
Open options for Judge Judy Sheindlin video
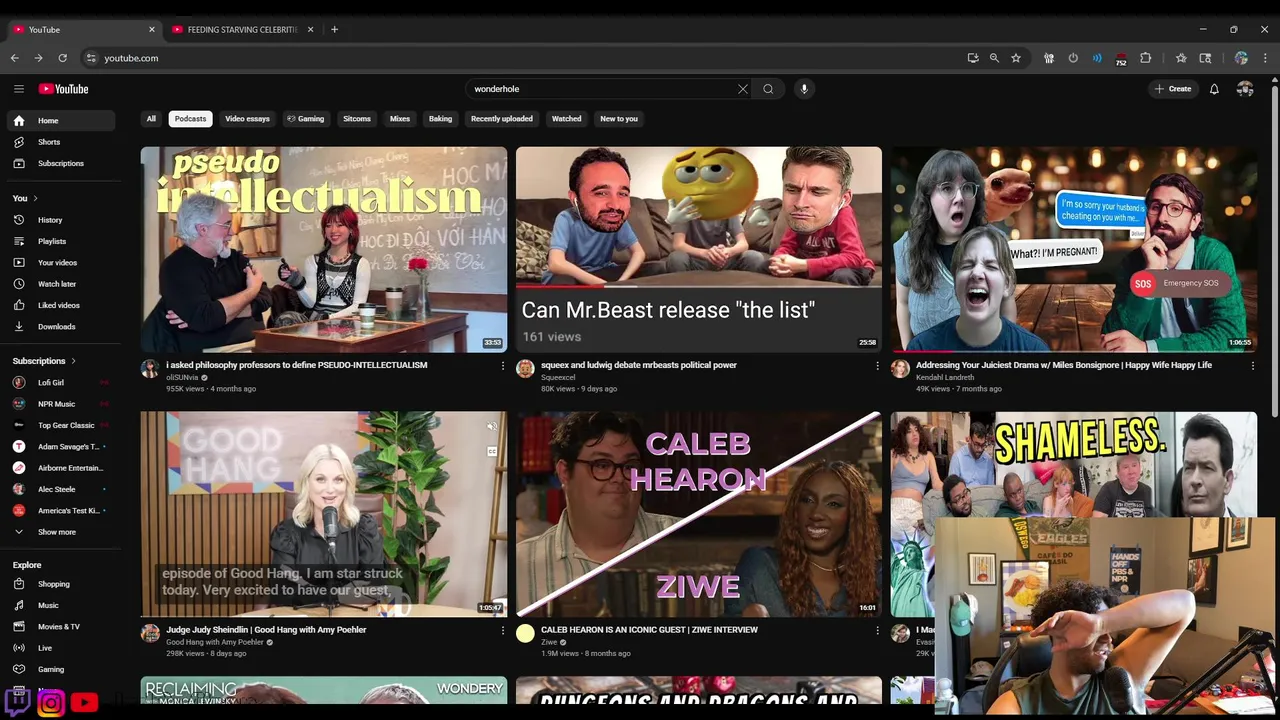coord(502,631)
